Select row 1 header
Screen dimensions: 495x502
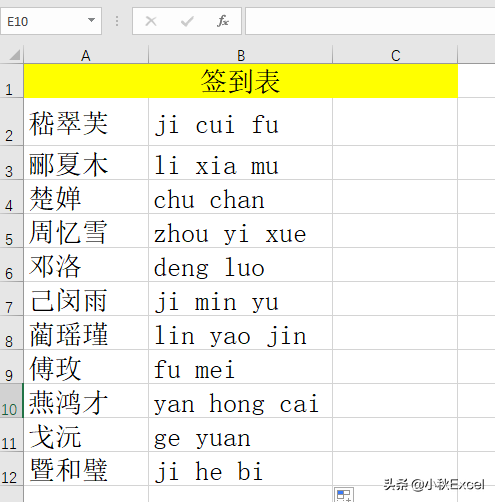coord(12,81)
